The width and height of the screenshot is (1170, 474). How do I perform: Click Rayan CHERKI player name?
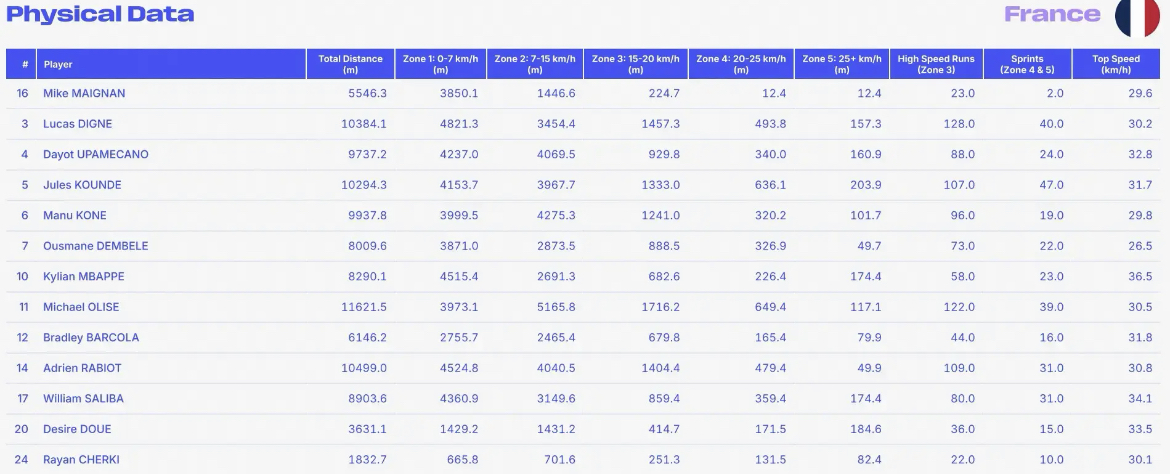81,460
